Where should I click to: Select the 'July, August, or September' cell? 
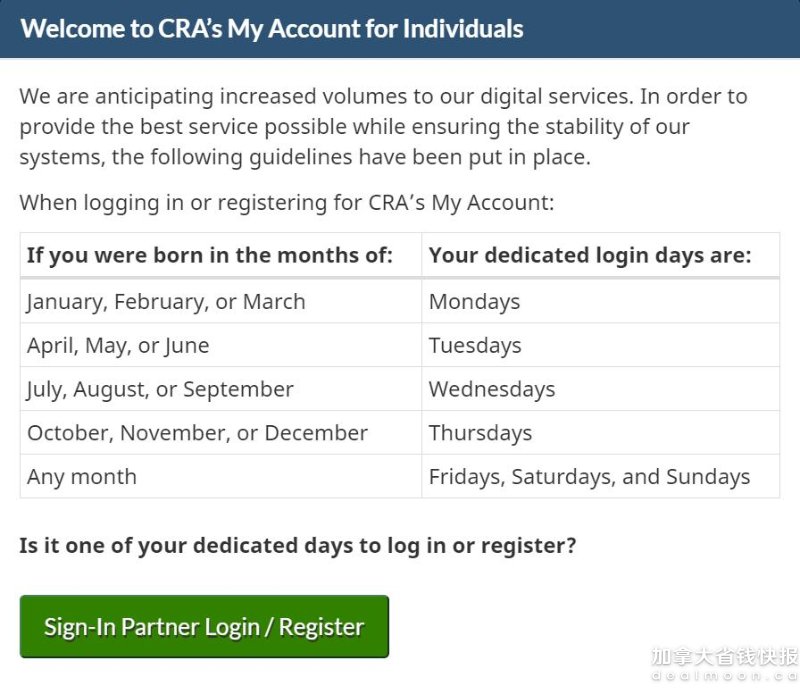(221, 389)
